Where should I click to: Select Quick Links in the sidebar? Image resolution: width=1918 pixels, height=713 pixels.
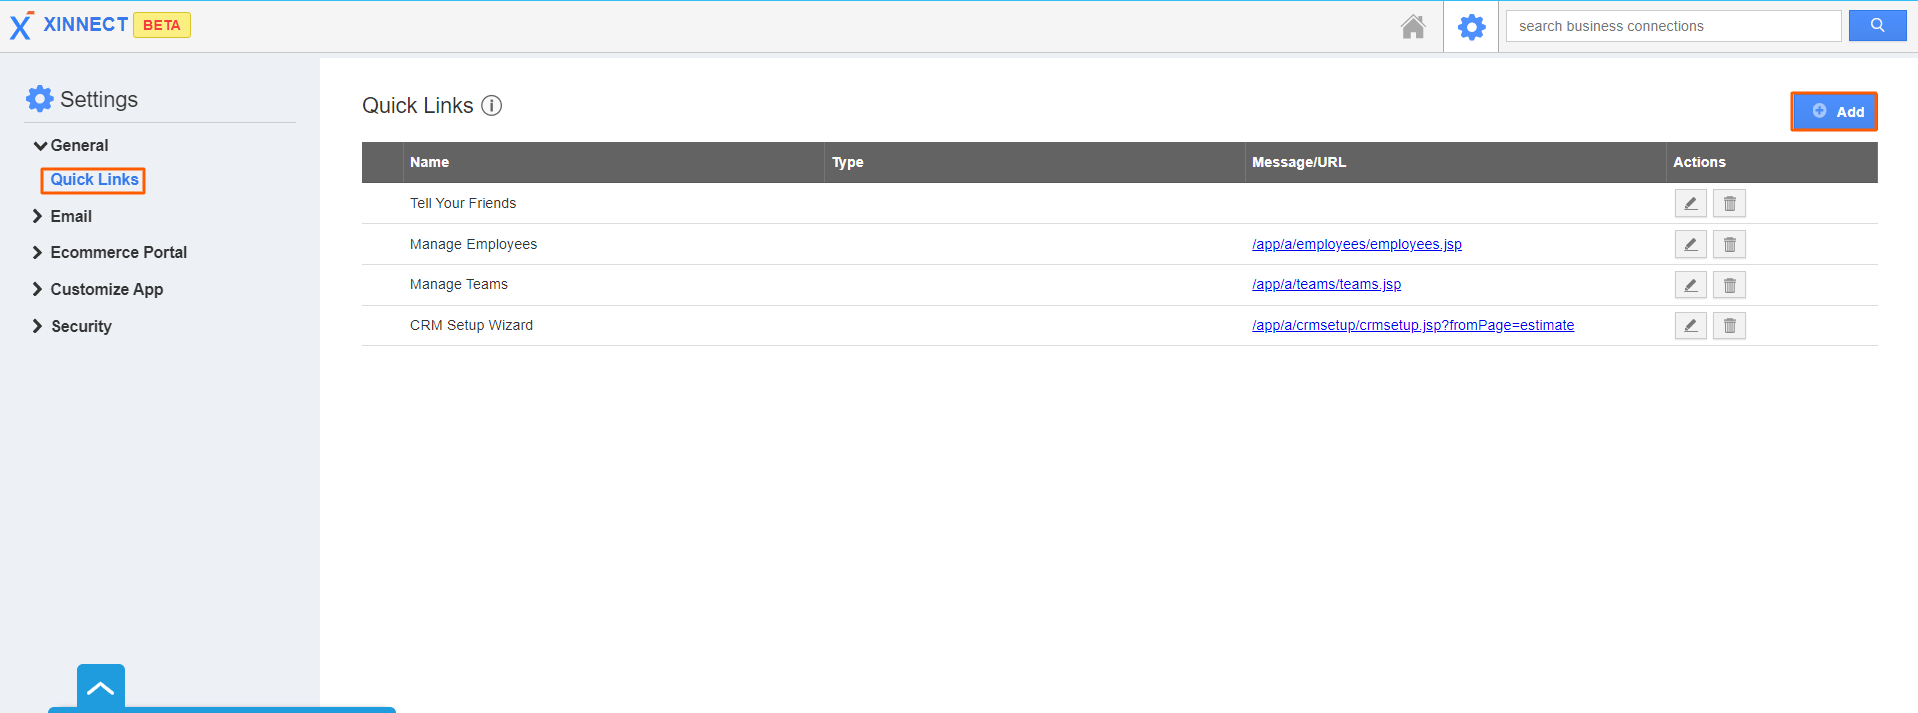pos(94,179)
